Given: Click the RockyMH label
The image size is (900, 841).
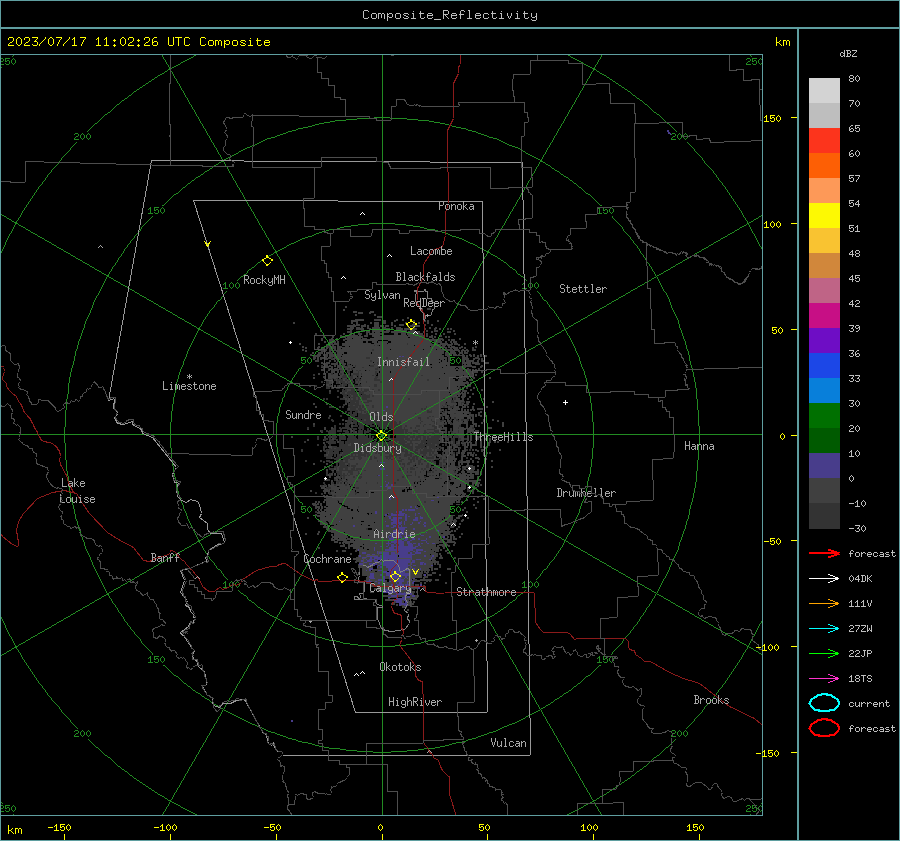Looking at the screenshot, I should 264,280.
